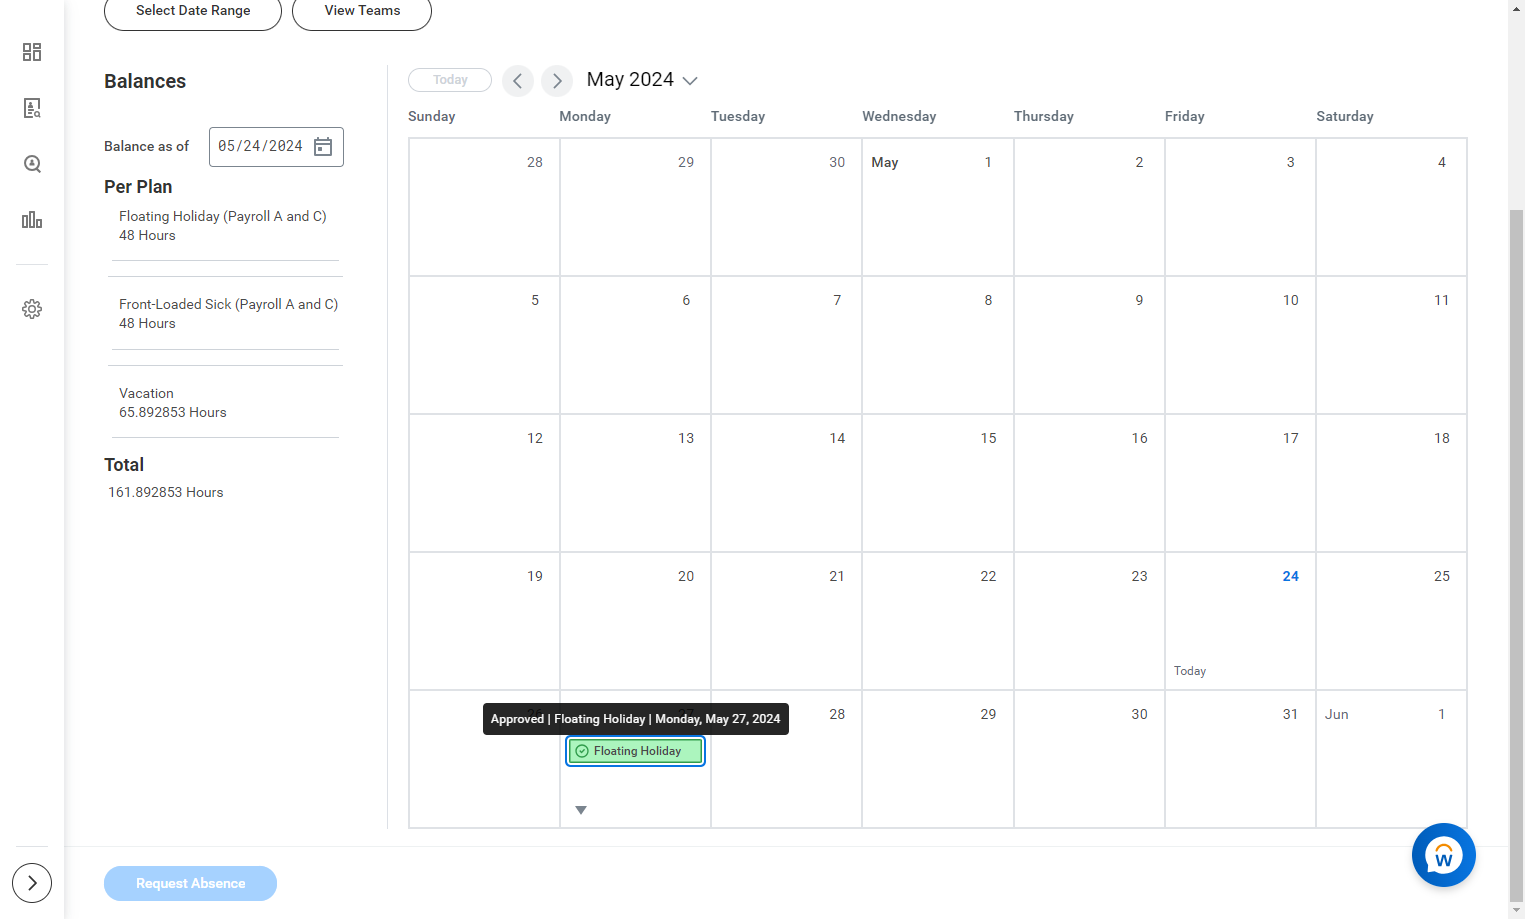Screen dimensions: 1525x919
Task: Open the bar chart icon in sidebar
Action: pyautogui.click(x=32, y=220)
